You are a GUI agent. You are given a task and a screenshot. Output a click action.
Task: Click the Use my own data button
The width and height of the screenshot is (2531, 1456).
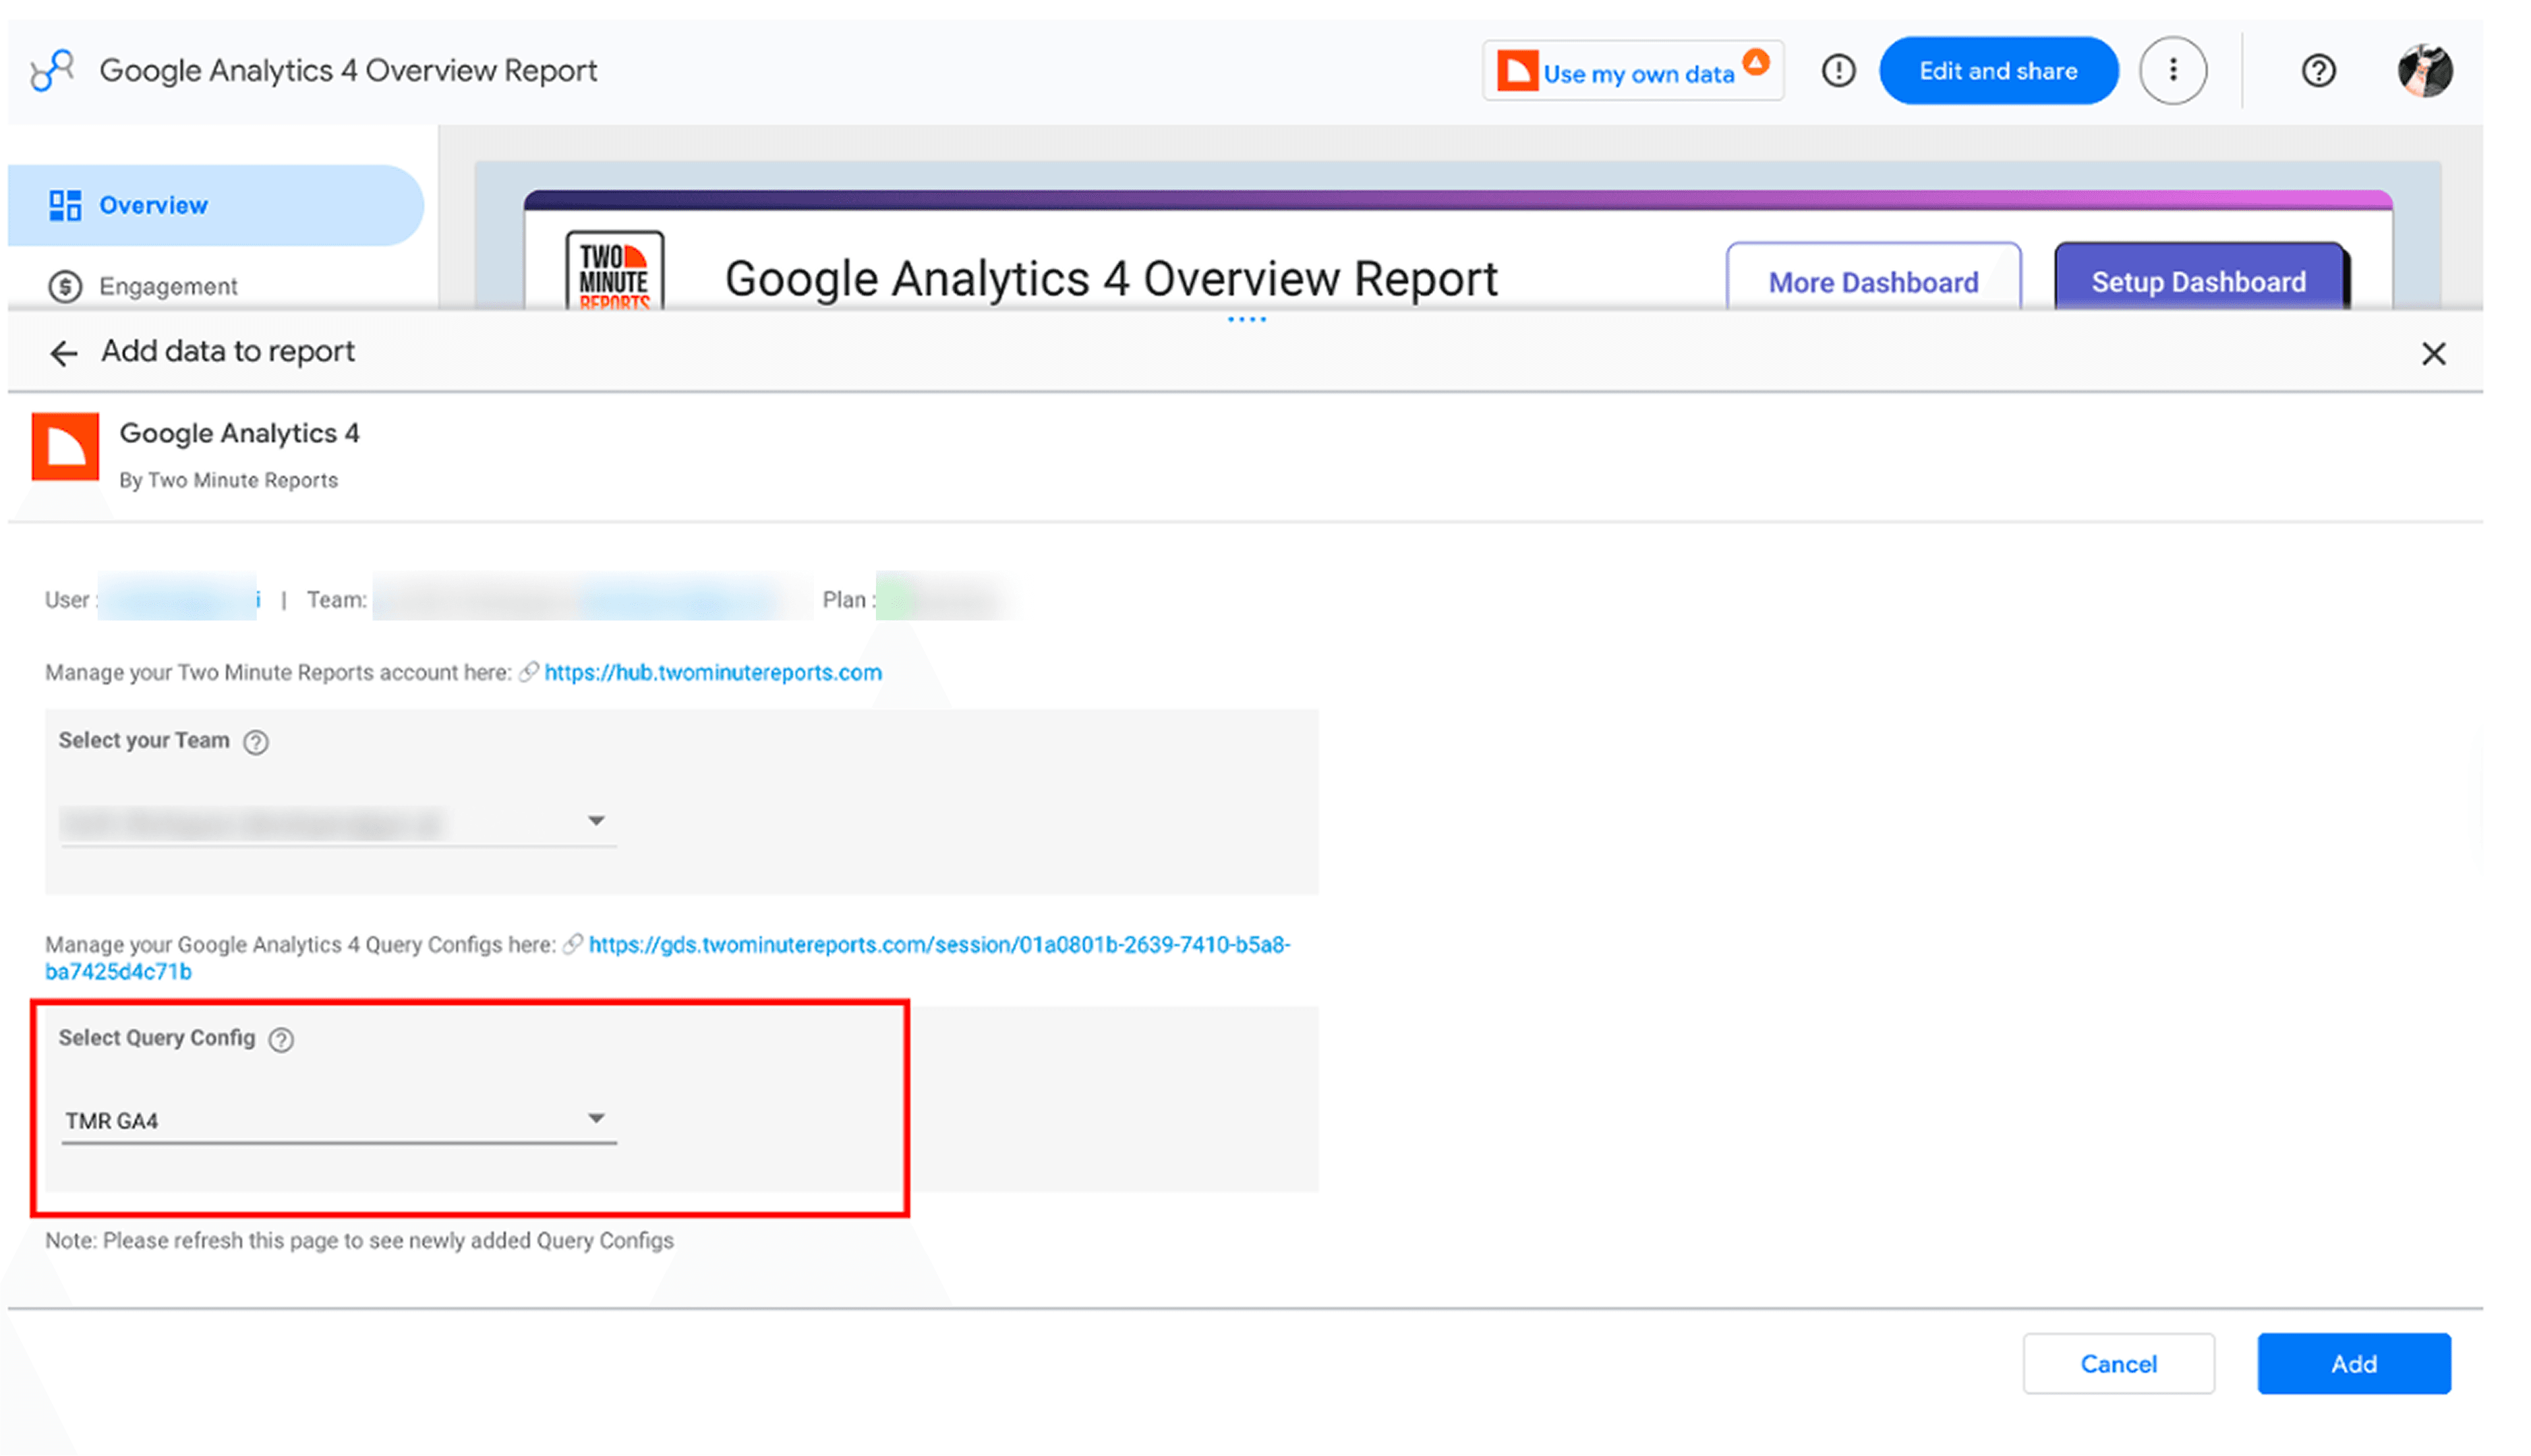(x=1632, y=71)
